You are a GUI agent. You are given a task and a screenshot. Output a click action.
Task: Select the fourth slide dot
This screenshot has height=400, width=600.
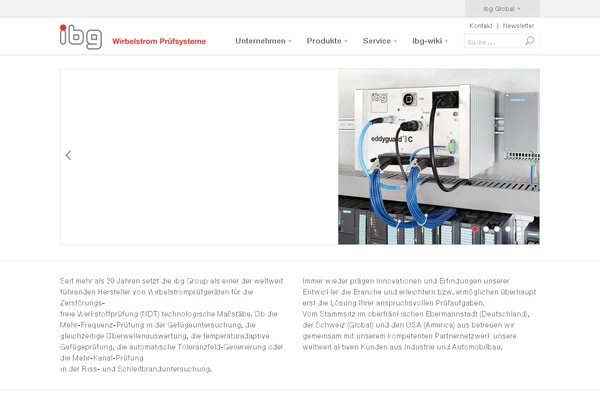click(508, 229)
